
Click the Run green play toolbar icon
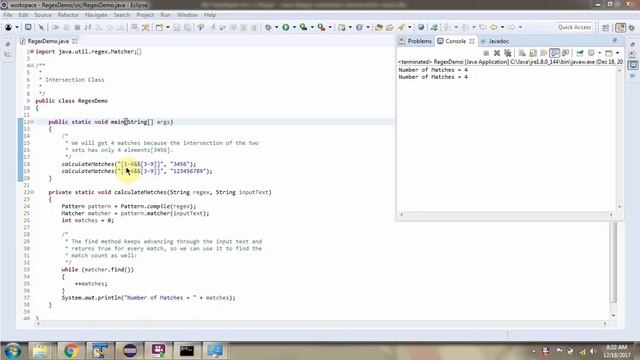pos(286,27)
